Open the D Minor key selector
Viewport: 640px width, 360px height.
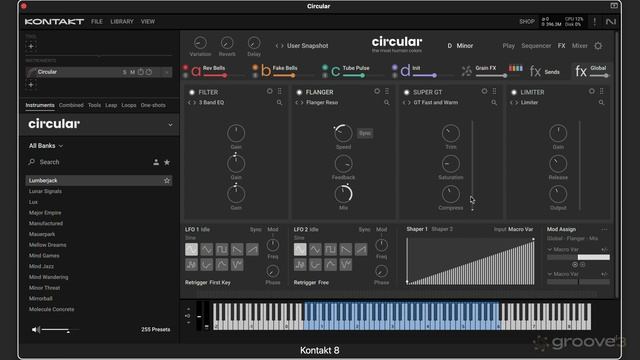coord(460,46)
